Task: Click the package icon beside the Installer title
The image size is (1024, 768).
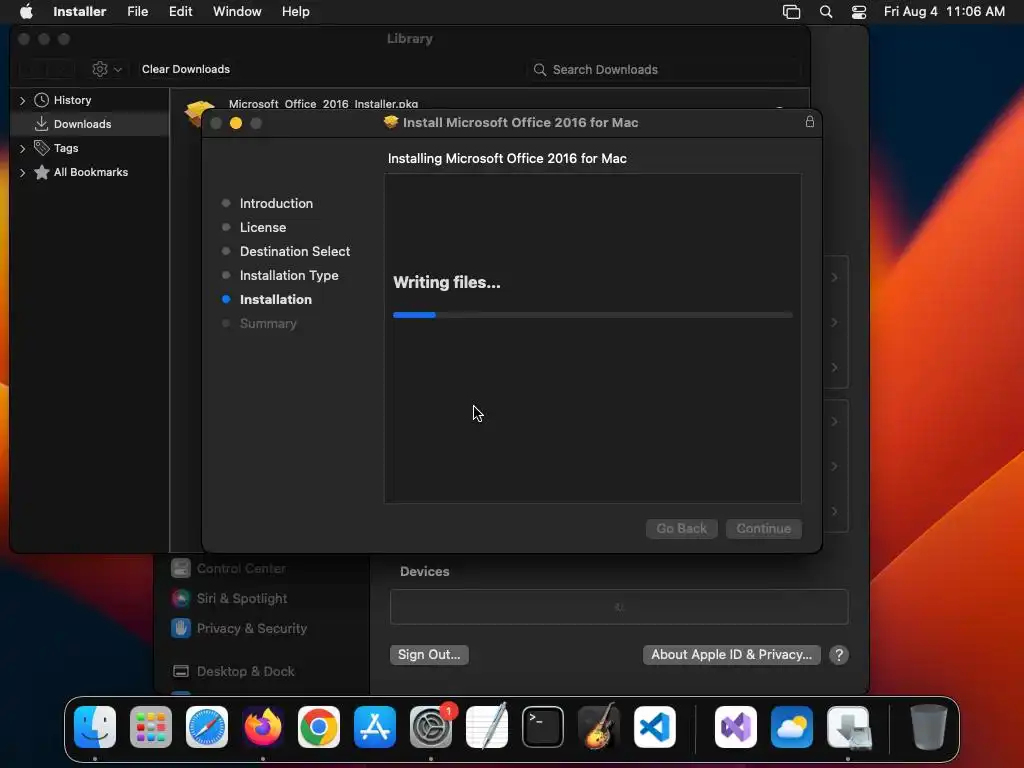Action: [x=391, y=122]
